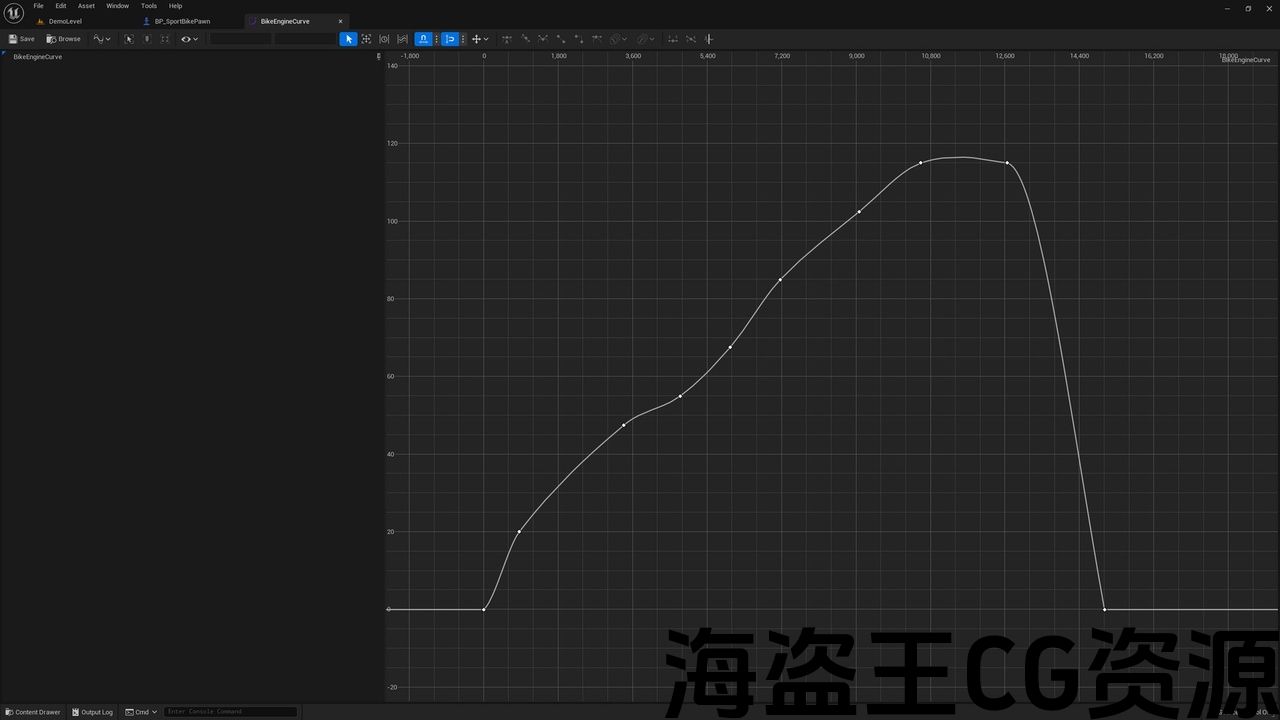Open the Asset menu

(x=86, y=6)
